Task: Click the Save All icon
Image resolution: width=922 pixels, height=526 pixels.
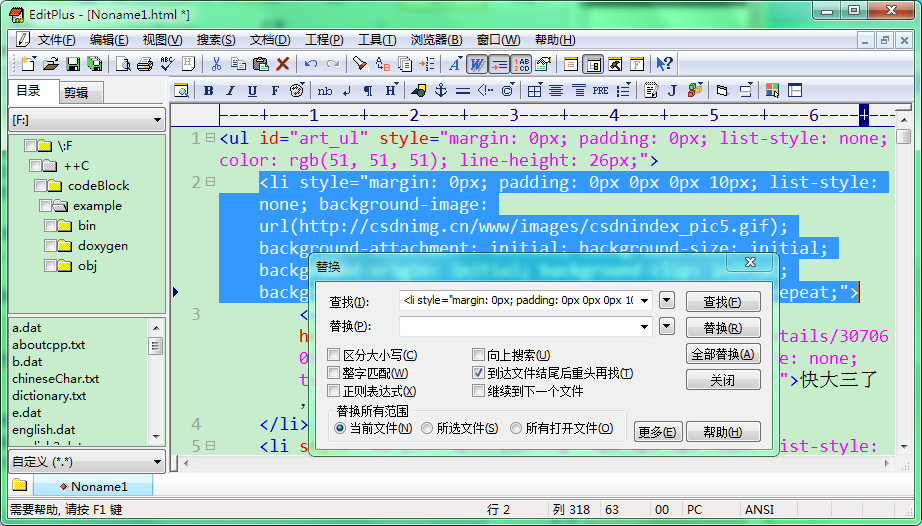Action: (95, 63)
